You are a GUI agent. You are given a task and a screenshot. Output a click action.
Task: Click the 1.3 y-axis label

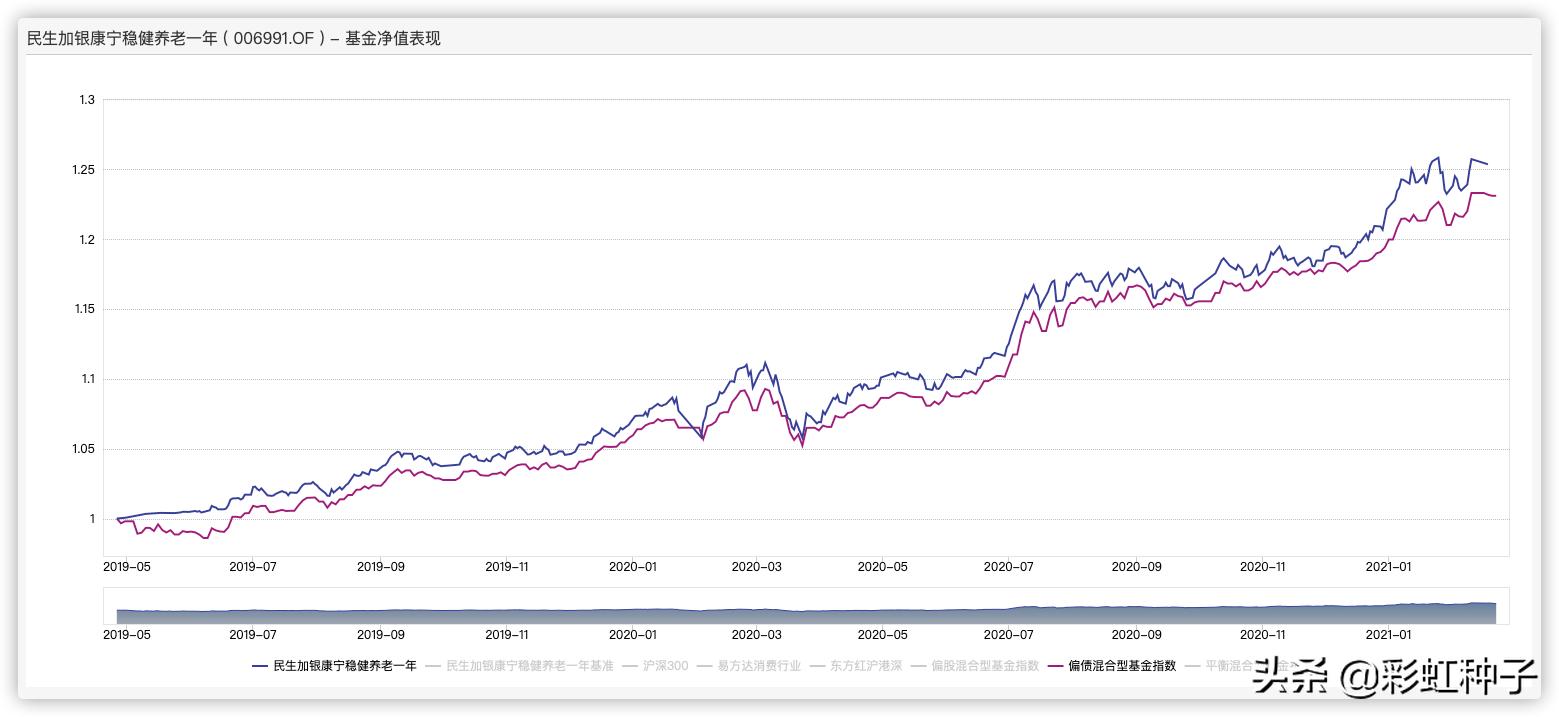tap(86, 100)
